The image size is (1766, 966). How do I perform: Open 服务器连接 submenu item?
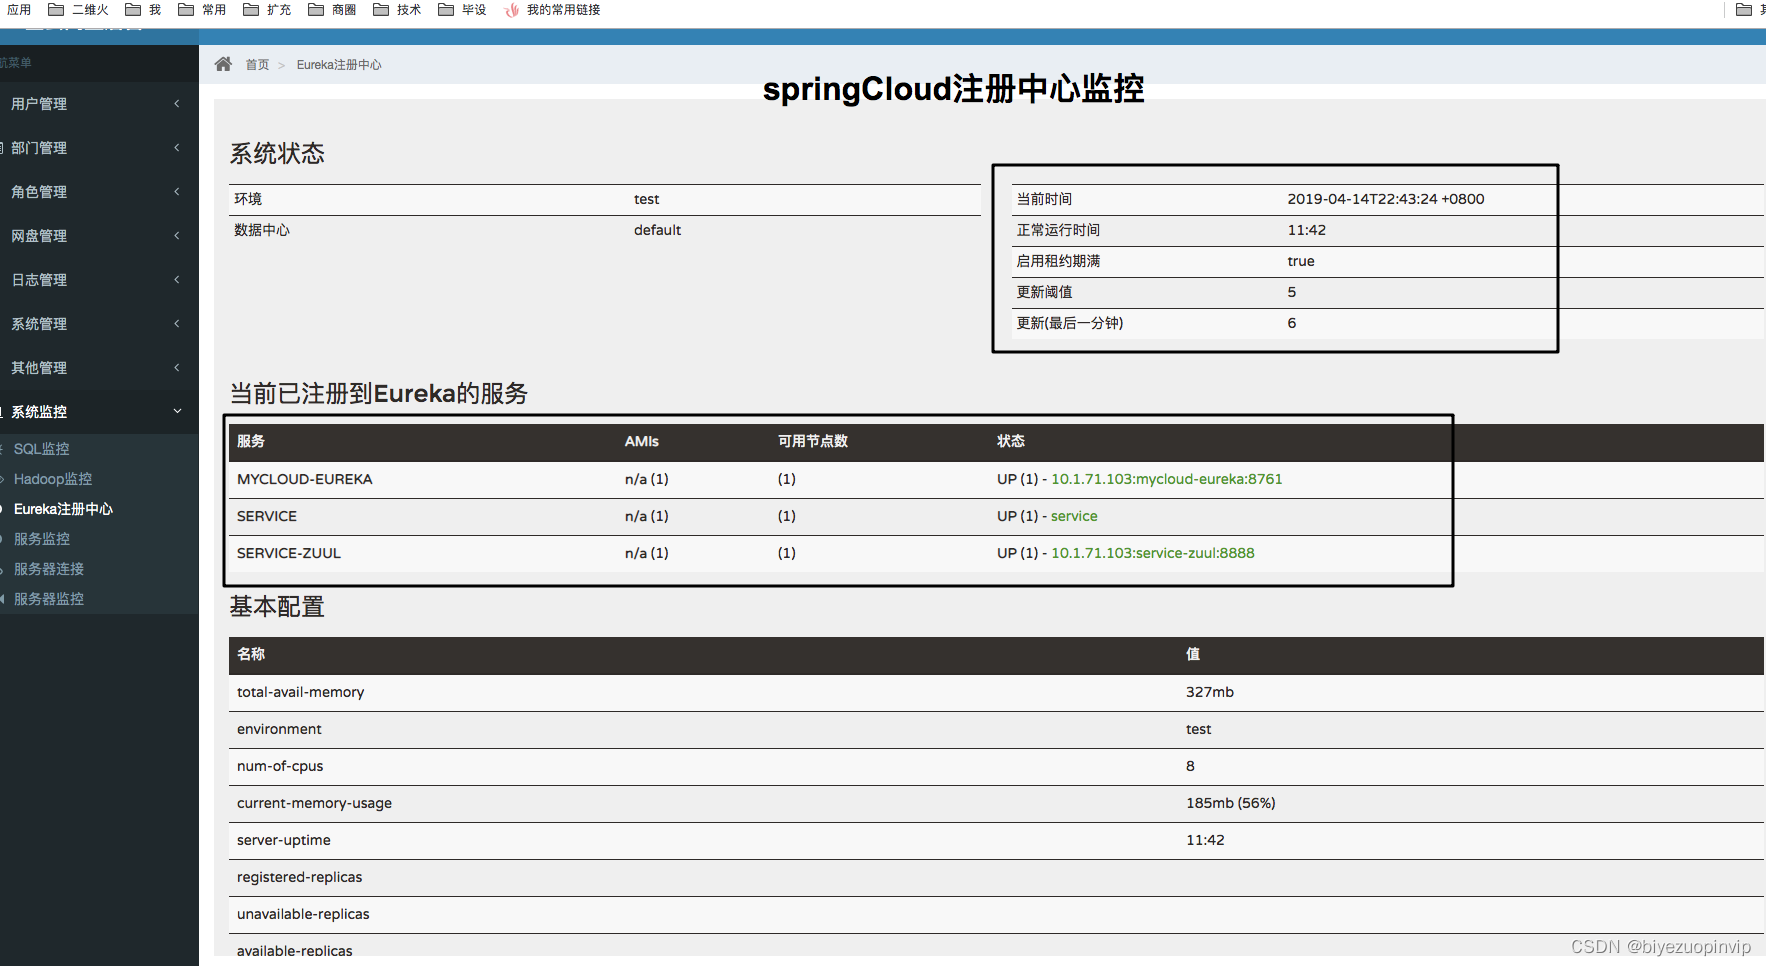[49, 569]
